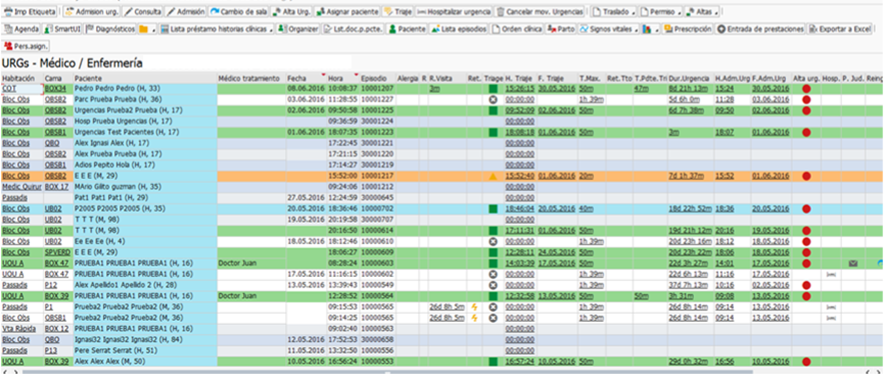Click the horizontal scrollbar below the table
The image size is (886, 380).
coord(387,373)
